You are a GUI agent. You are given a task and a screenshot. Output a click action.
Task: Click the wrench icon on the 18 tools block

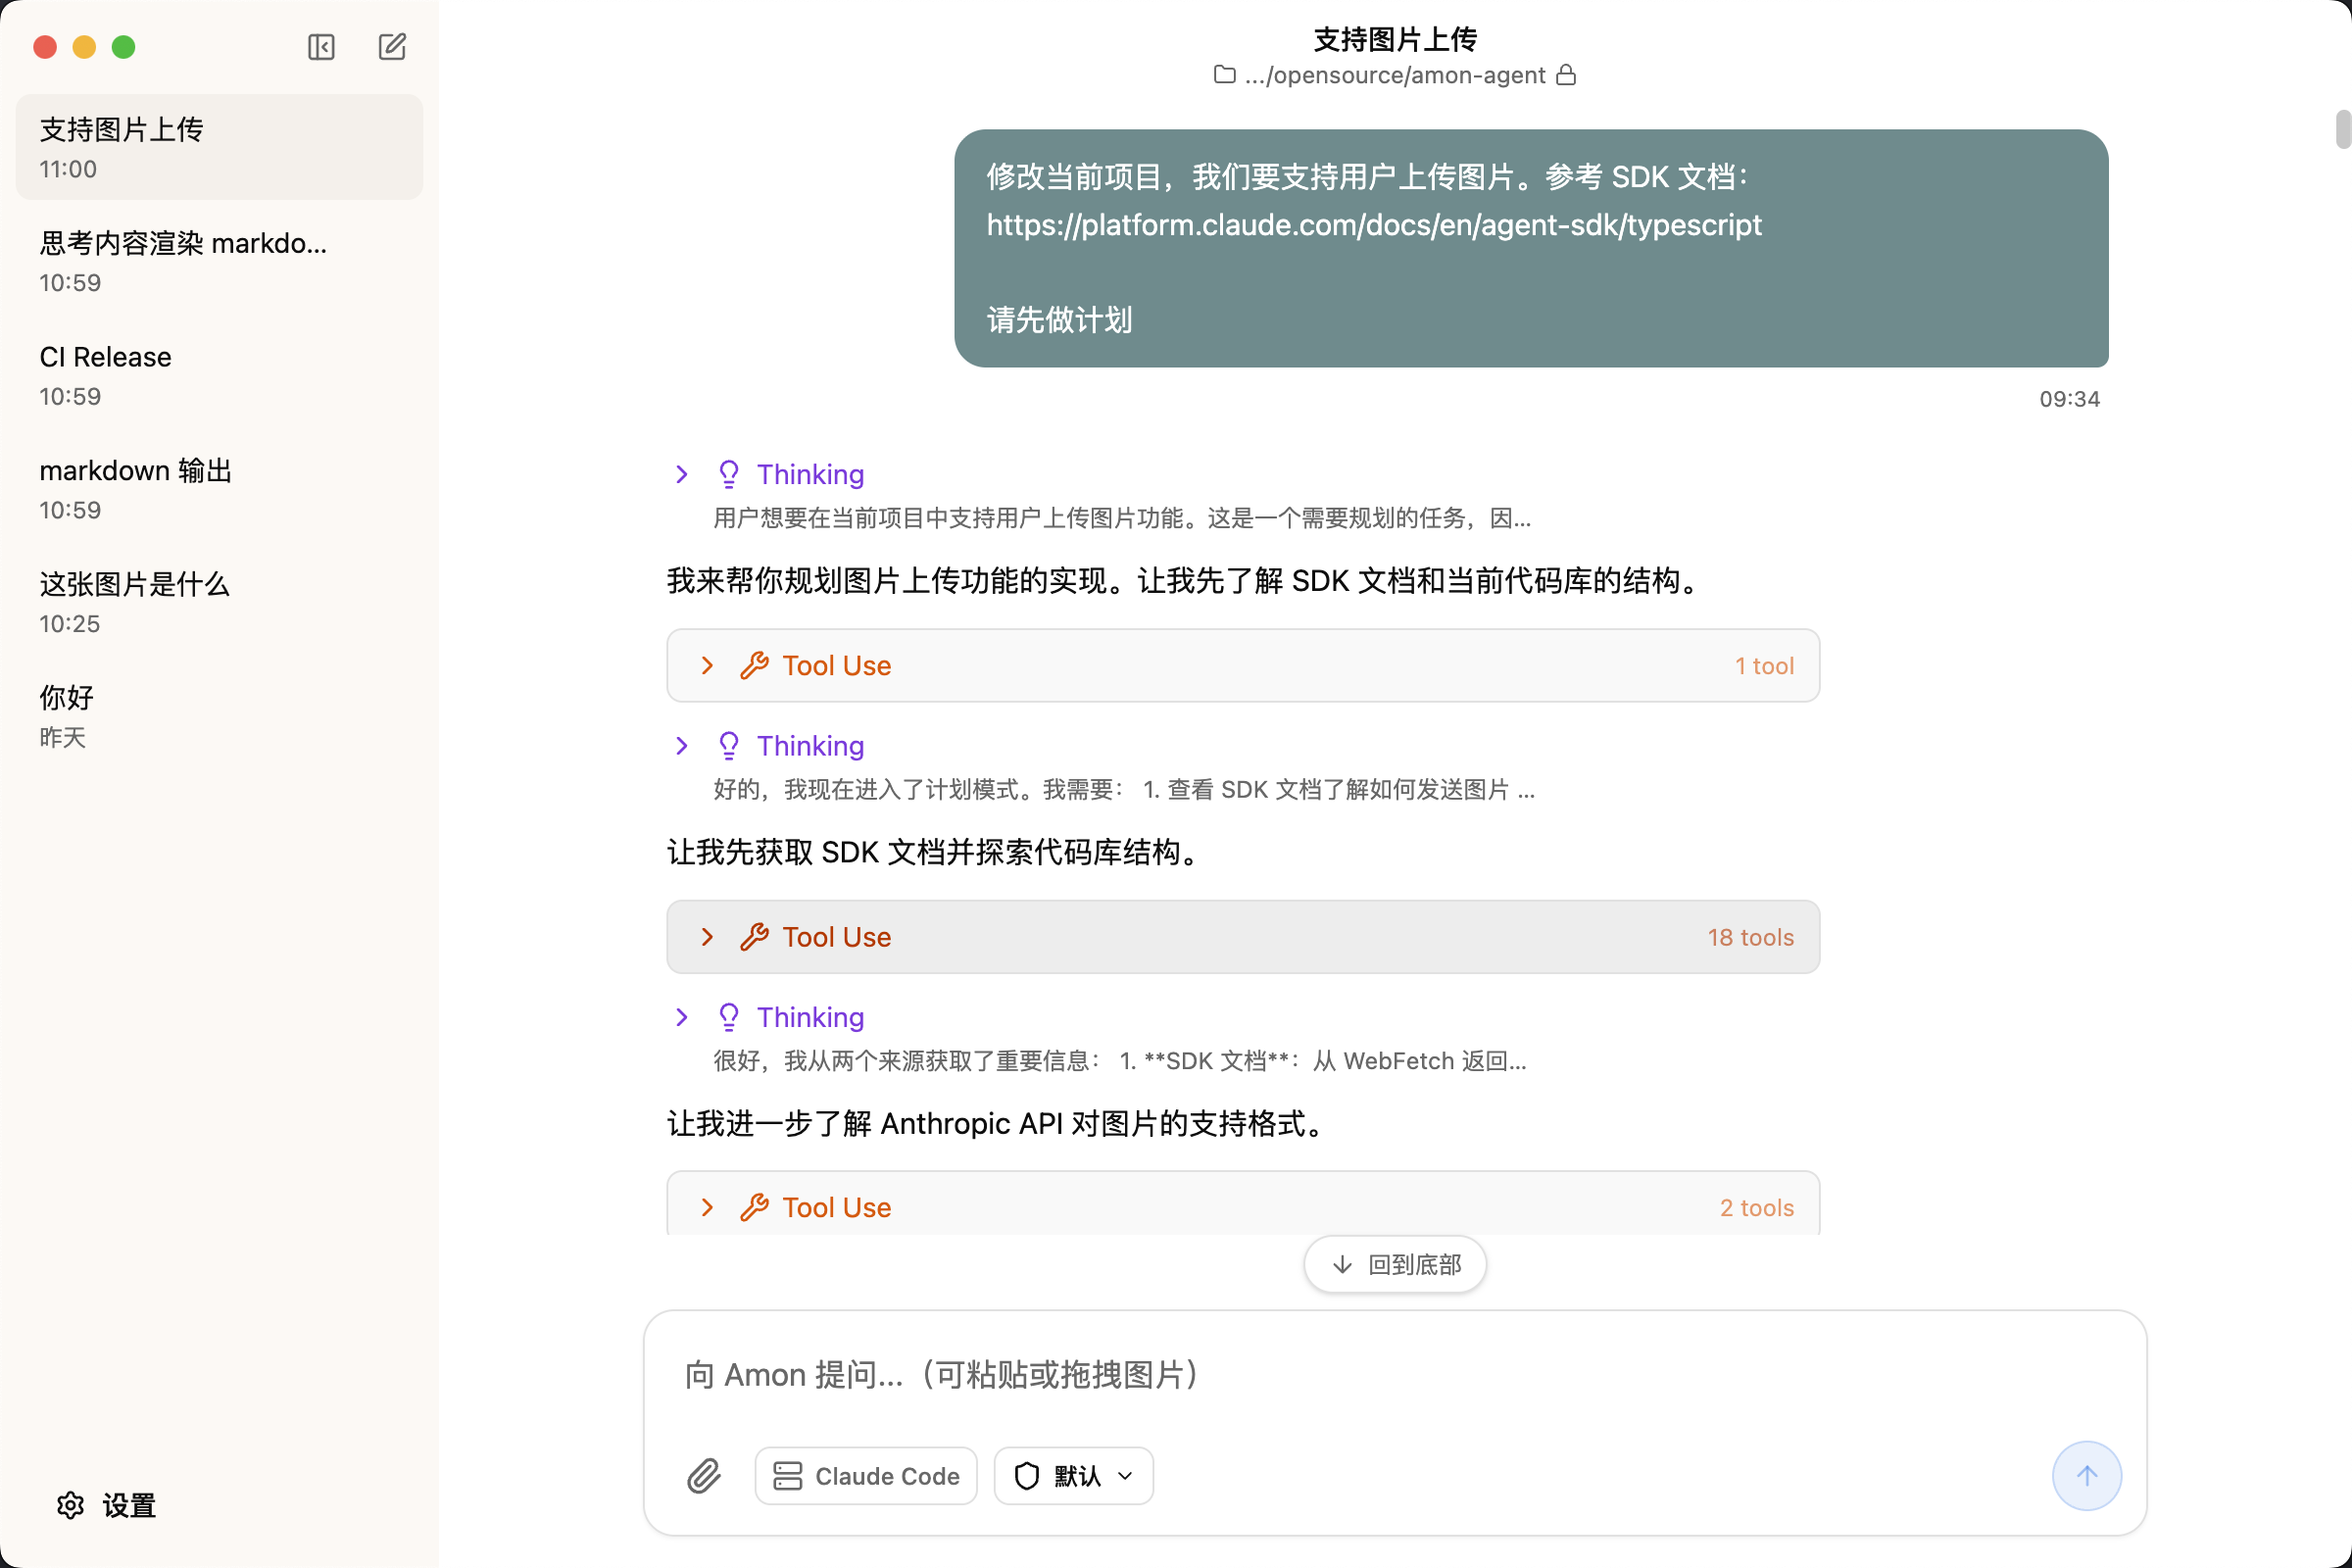coord(756,937)
